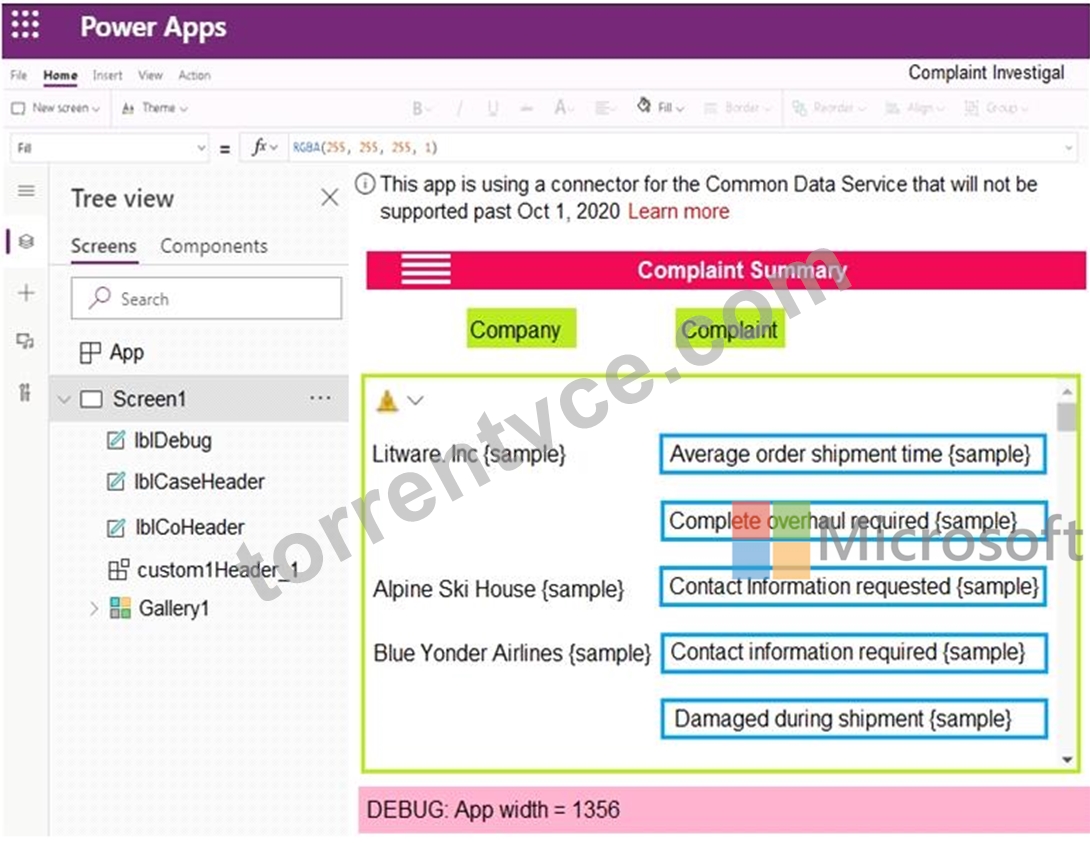
Task: Switch to the Home tab
Action: click(x=60, y=75)
